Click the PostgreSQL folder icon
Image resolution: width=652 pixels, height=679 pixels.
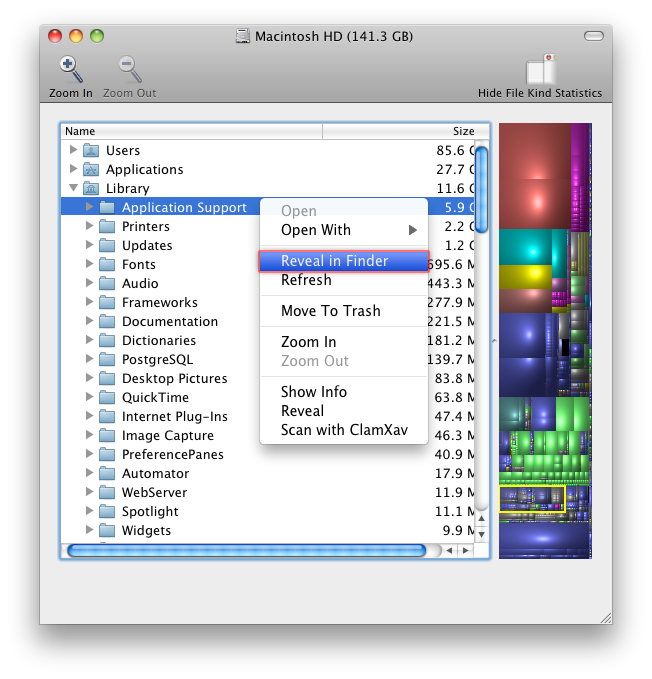point(107,359)
